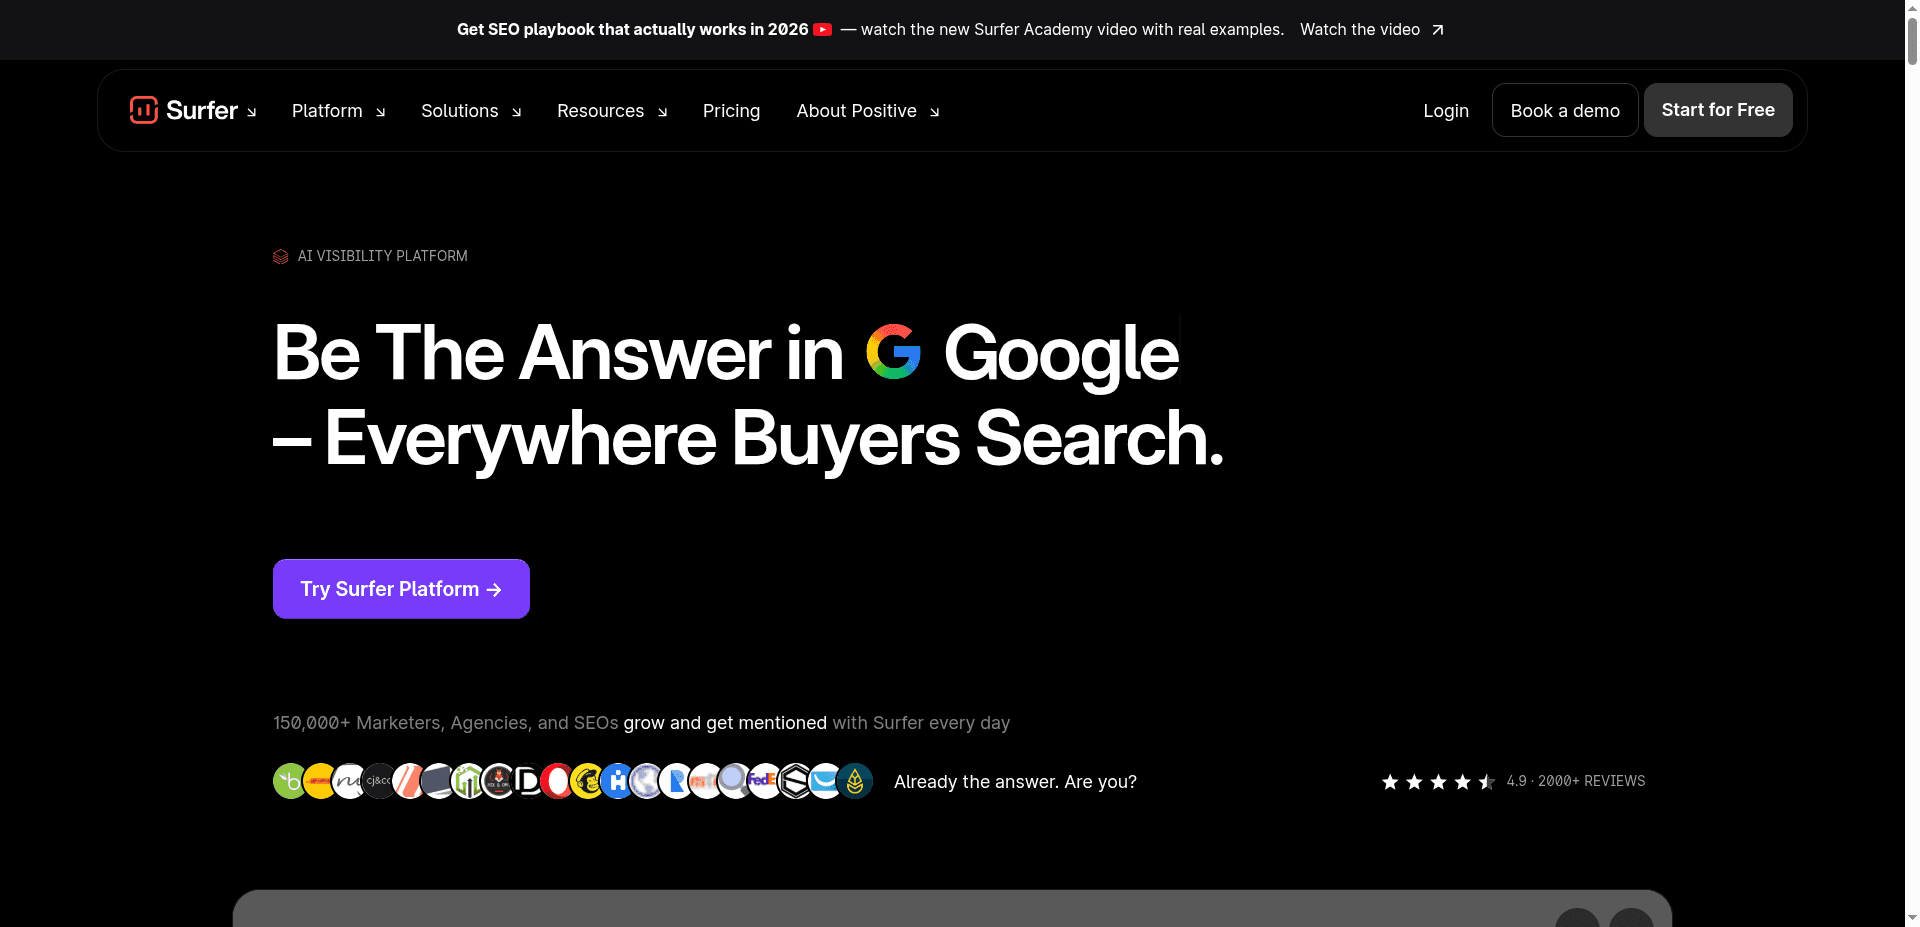Click the hexagon S customer logo
The image size is (1920, 927).
point(795,781)
